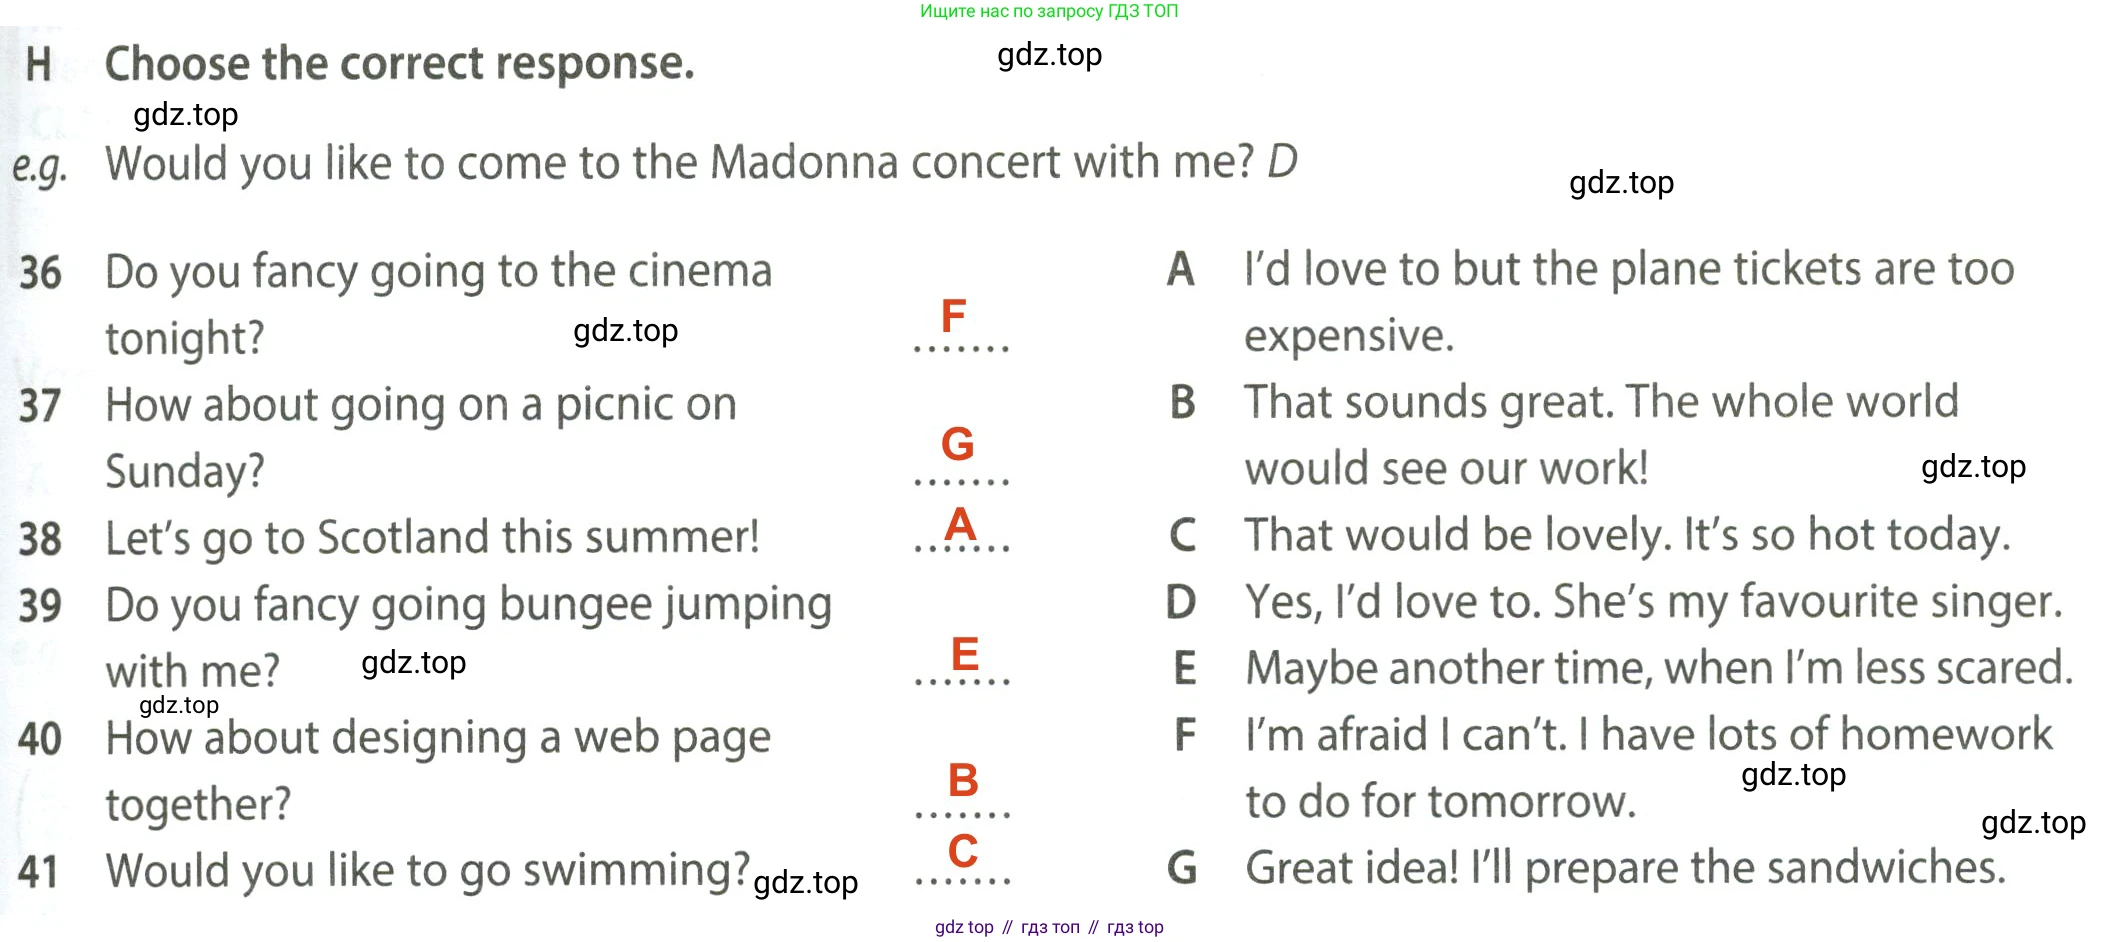Image resolution: width=2101 pixels, height=942 pixels.
Task: Click the exercise letter H label
Action: pos(39,64)
